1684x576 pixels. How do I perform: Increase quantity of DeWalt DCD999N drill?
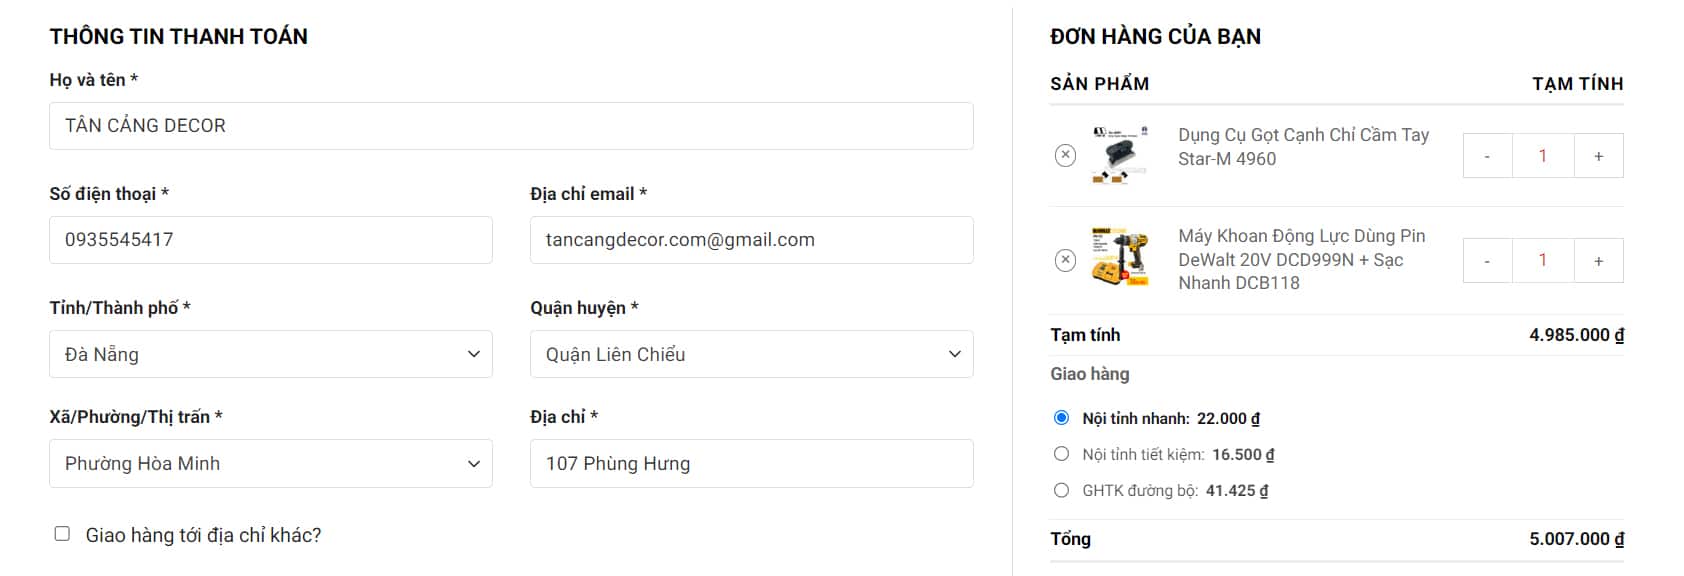[1598, 261]
